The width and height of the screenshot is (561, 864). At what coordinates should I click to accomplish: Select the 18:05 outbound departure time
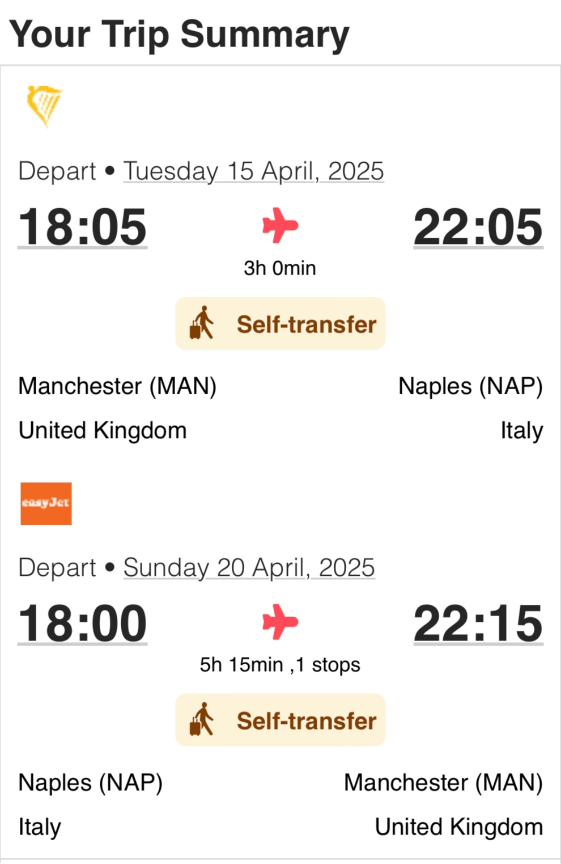coord(83,227)
